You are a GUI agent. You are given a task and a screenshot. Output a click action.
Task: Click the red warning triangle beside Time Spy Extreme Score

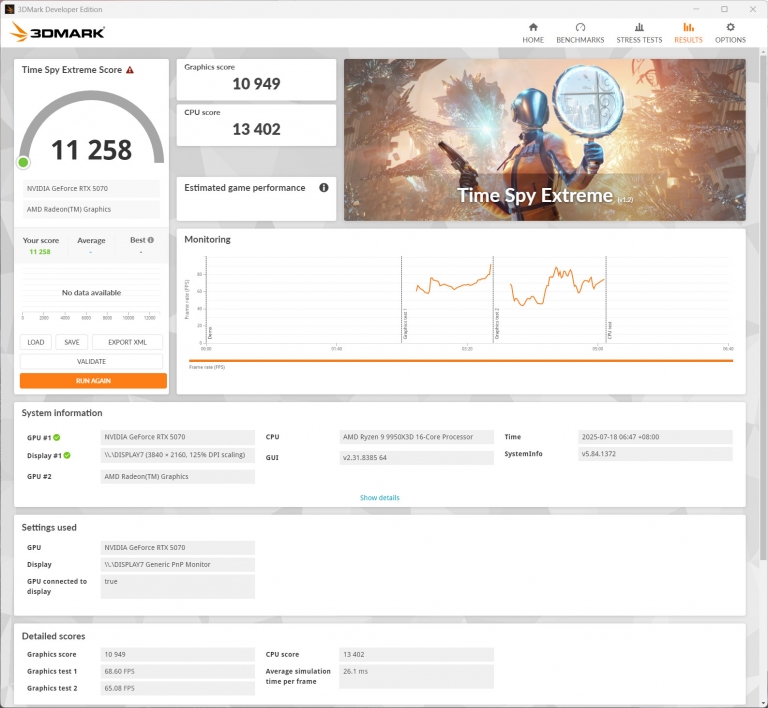click(130, 70)
